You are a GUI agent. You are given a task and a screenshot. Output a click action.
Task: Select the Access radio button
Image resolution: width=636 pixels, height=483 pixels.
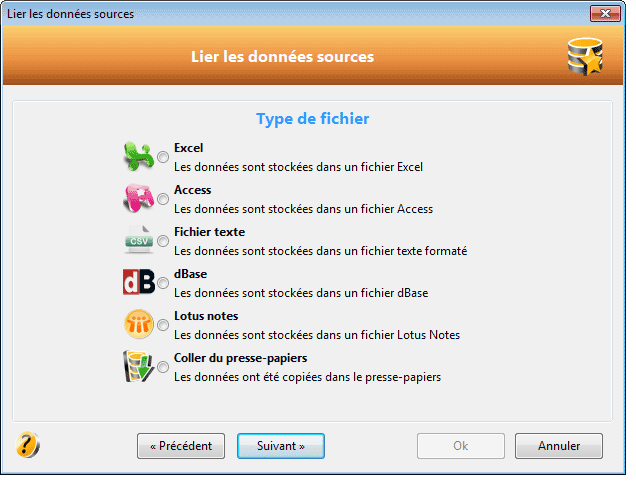[x=163, y=199]
